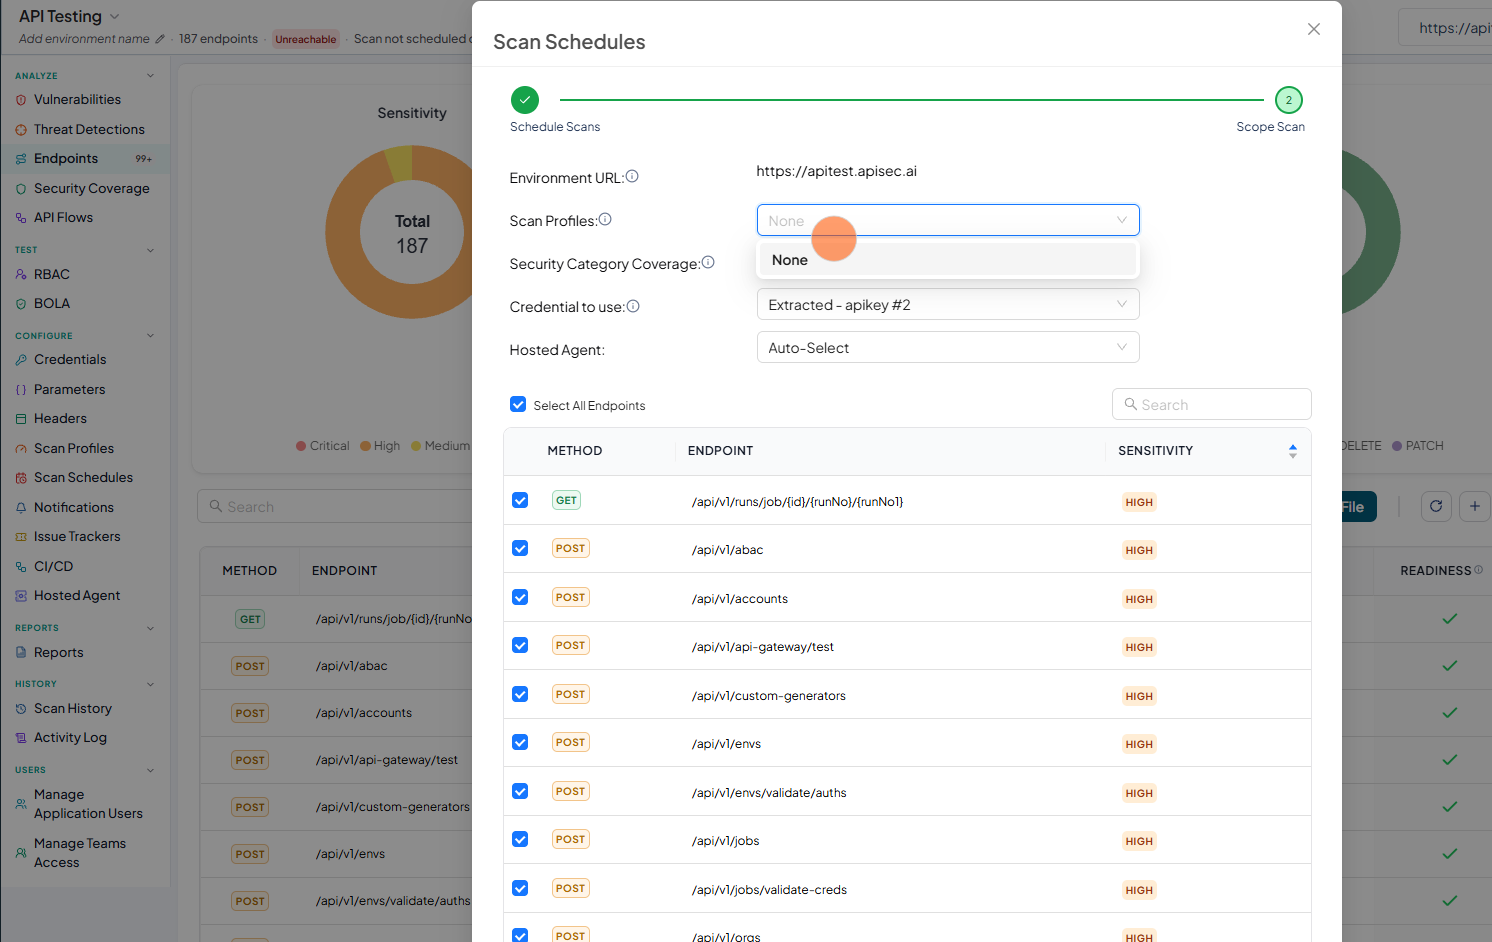Open the Hosted Agent Auto-Select dropdown
Screen dimensions: 1492x942
948,348
